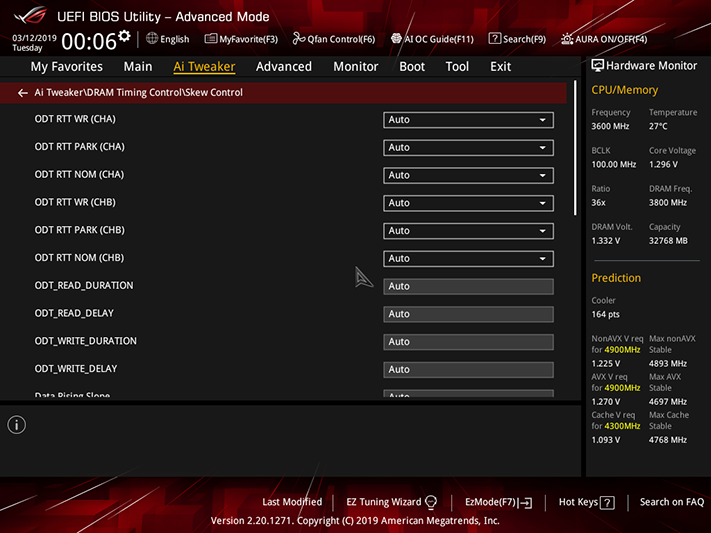711x533 pixels.
Task: View Last Modified settings
Action: (292, 502)
